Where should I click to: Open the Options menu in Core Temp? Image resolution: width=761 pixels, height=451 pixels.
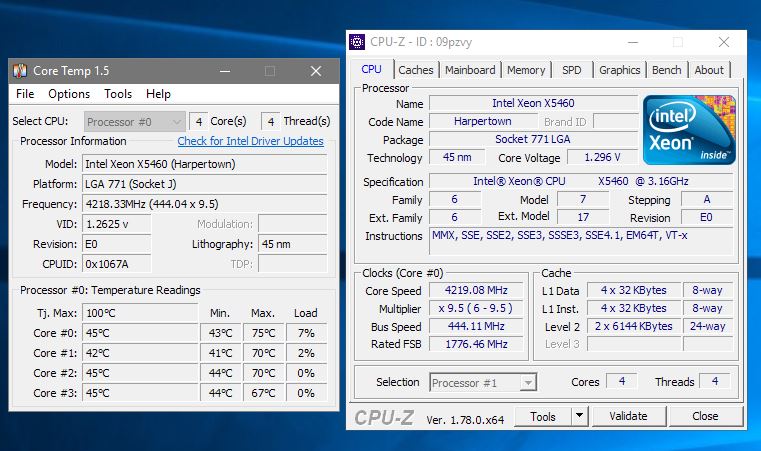[x=69, y=94]
